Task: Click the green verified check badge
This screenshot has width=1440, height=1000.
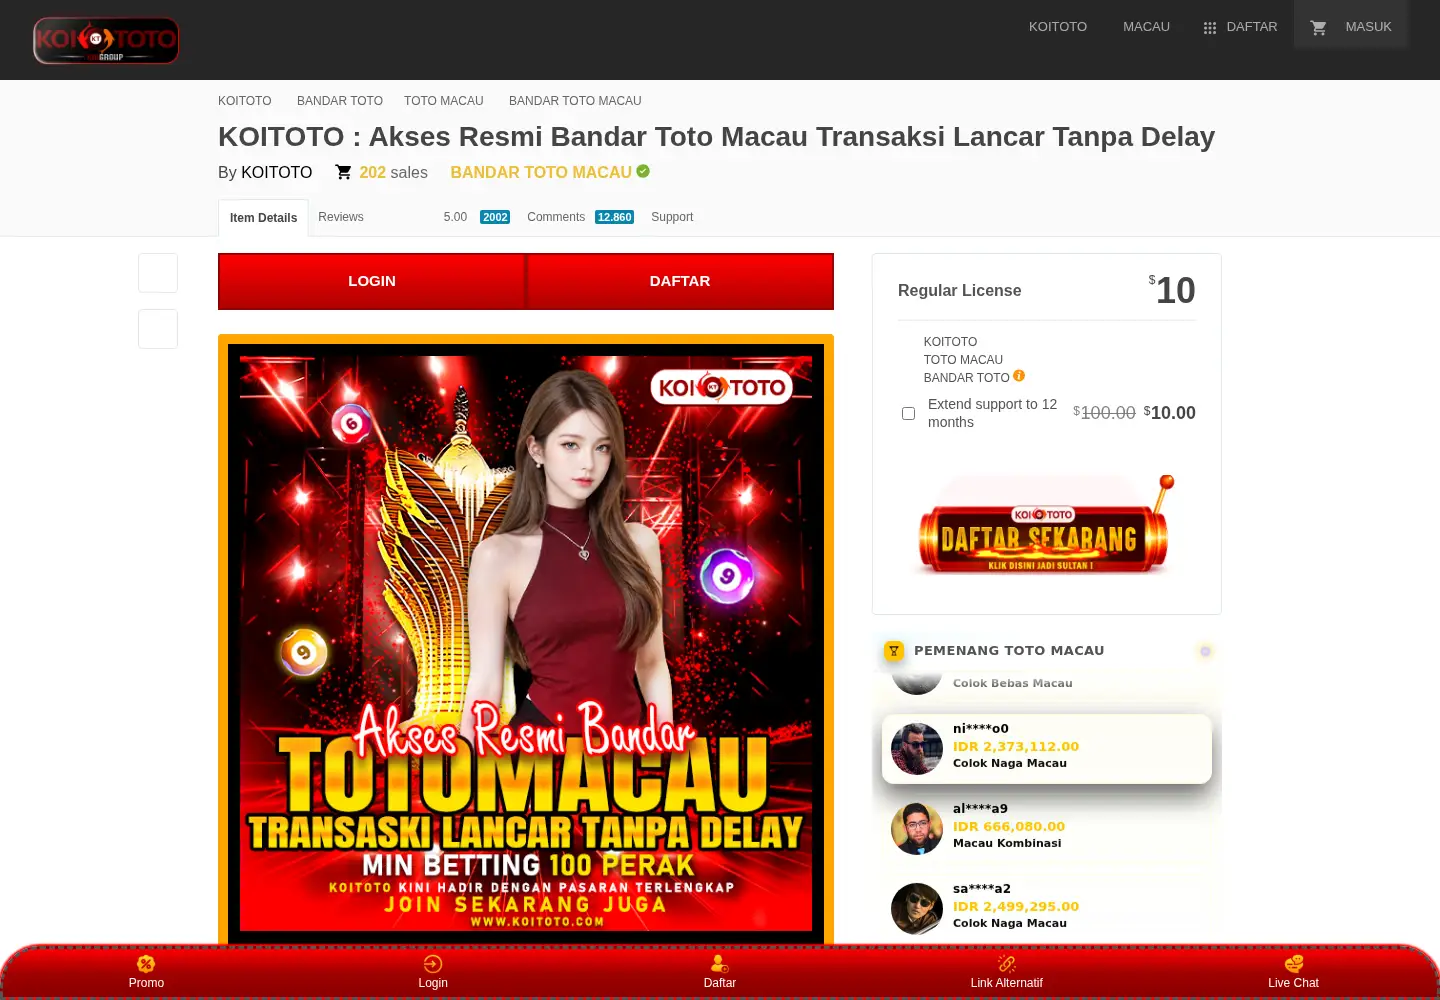Action: pos(643,171)
